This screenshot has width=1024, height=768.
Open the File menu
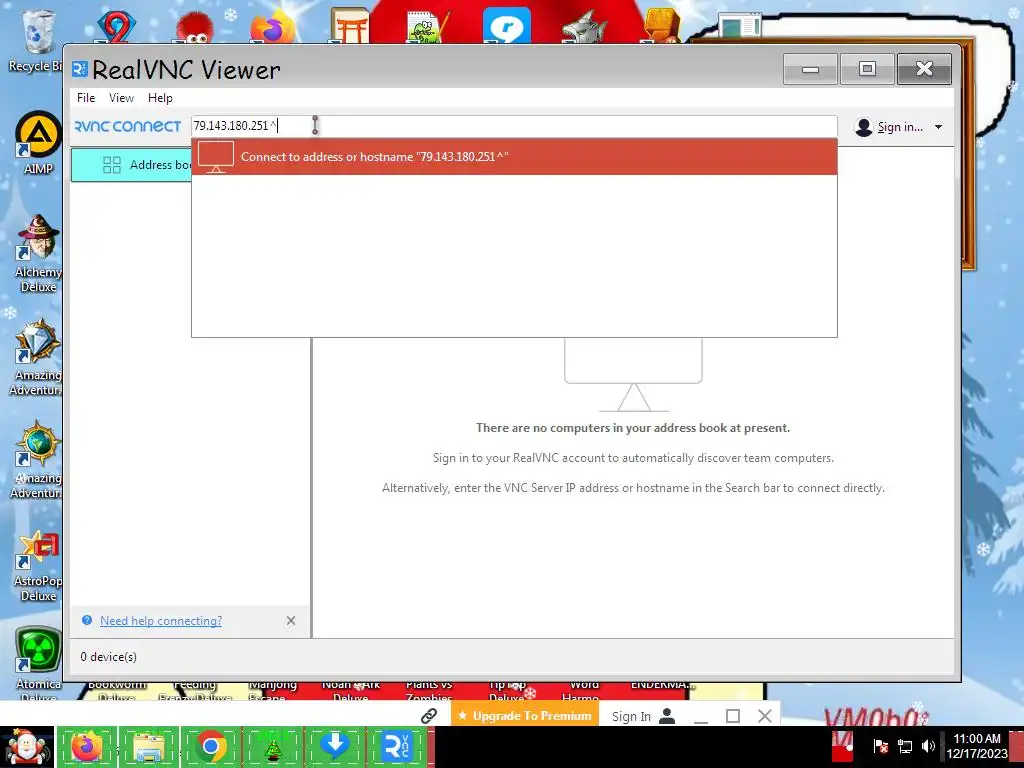click(x=86, y=98)
